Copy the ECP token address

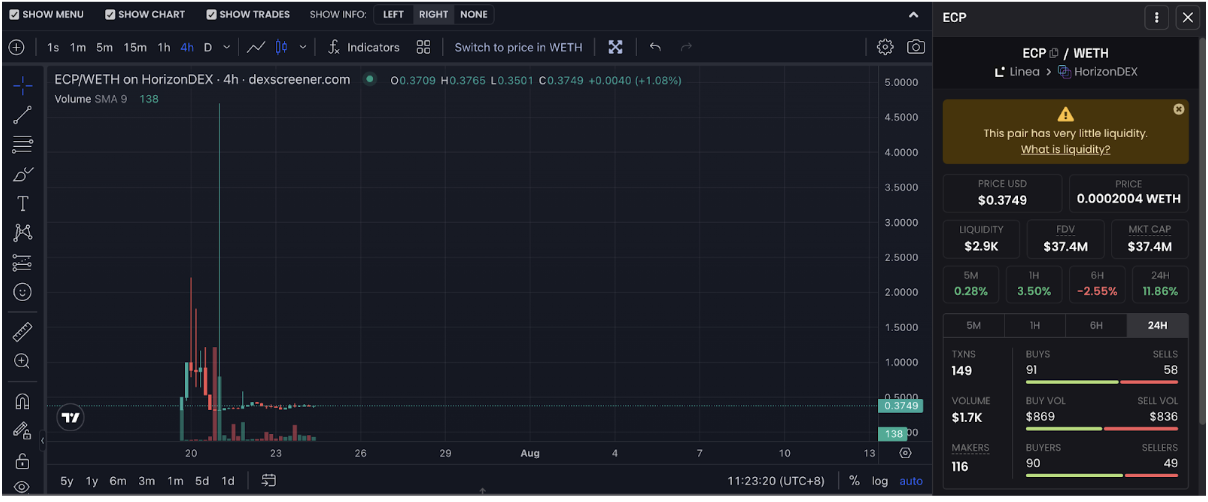click(1054, 53)
